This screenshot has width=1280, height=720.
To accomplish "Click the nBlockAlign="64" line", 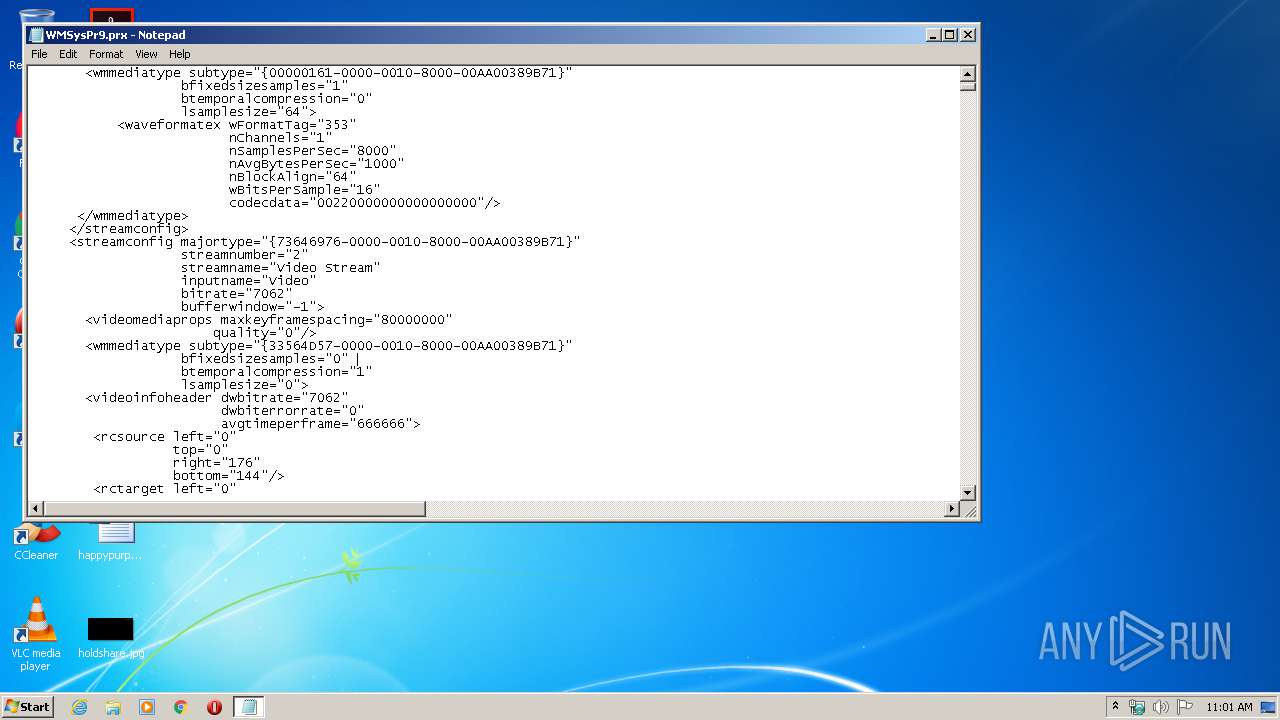I will pos(292,177).
